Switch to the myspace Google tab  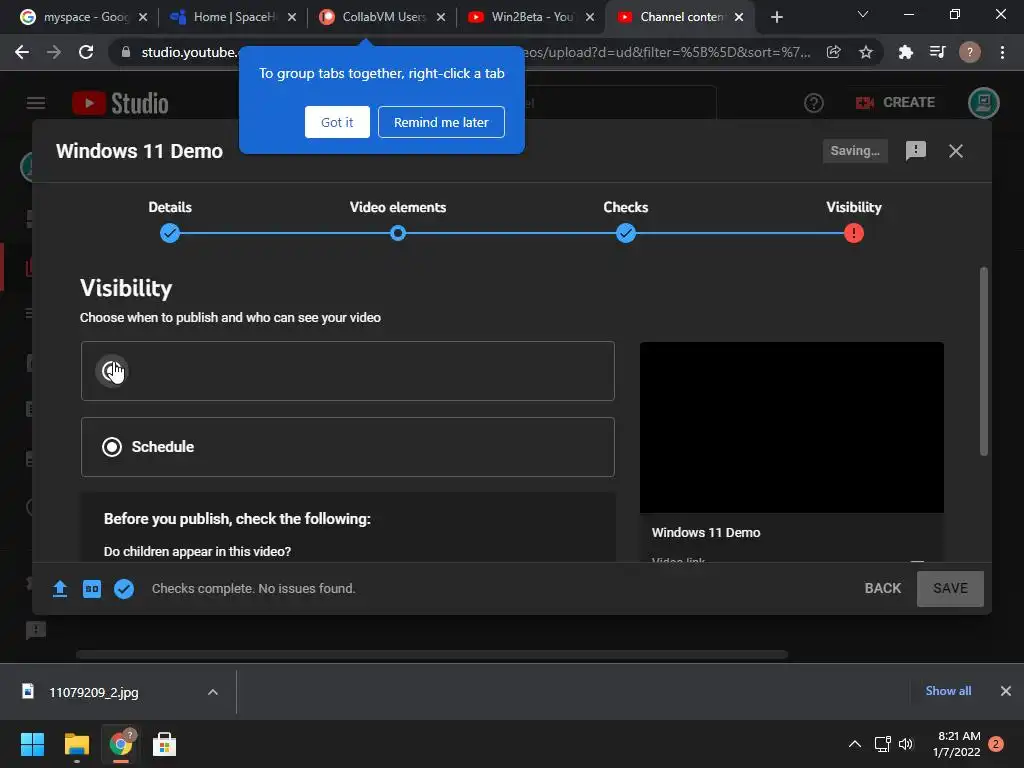click(x=82, y=17)
